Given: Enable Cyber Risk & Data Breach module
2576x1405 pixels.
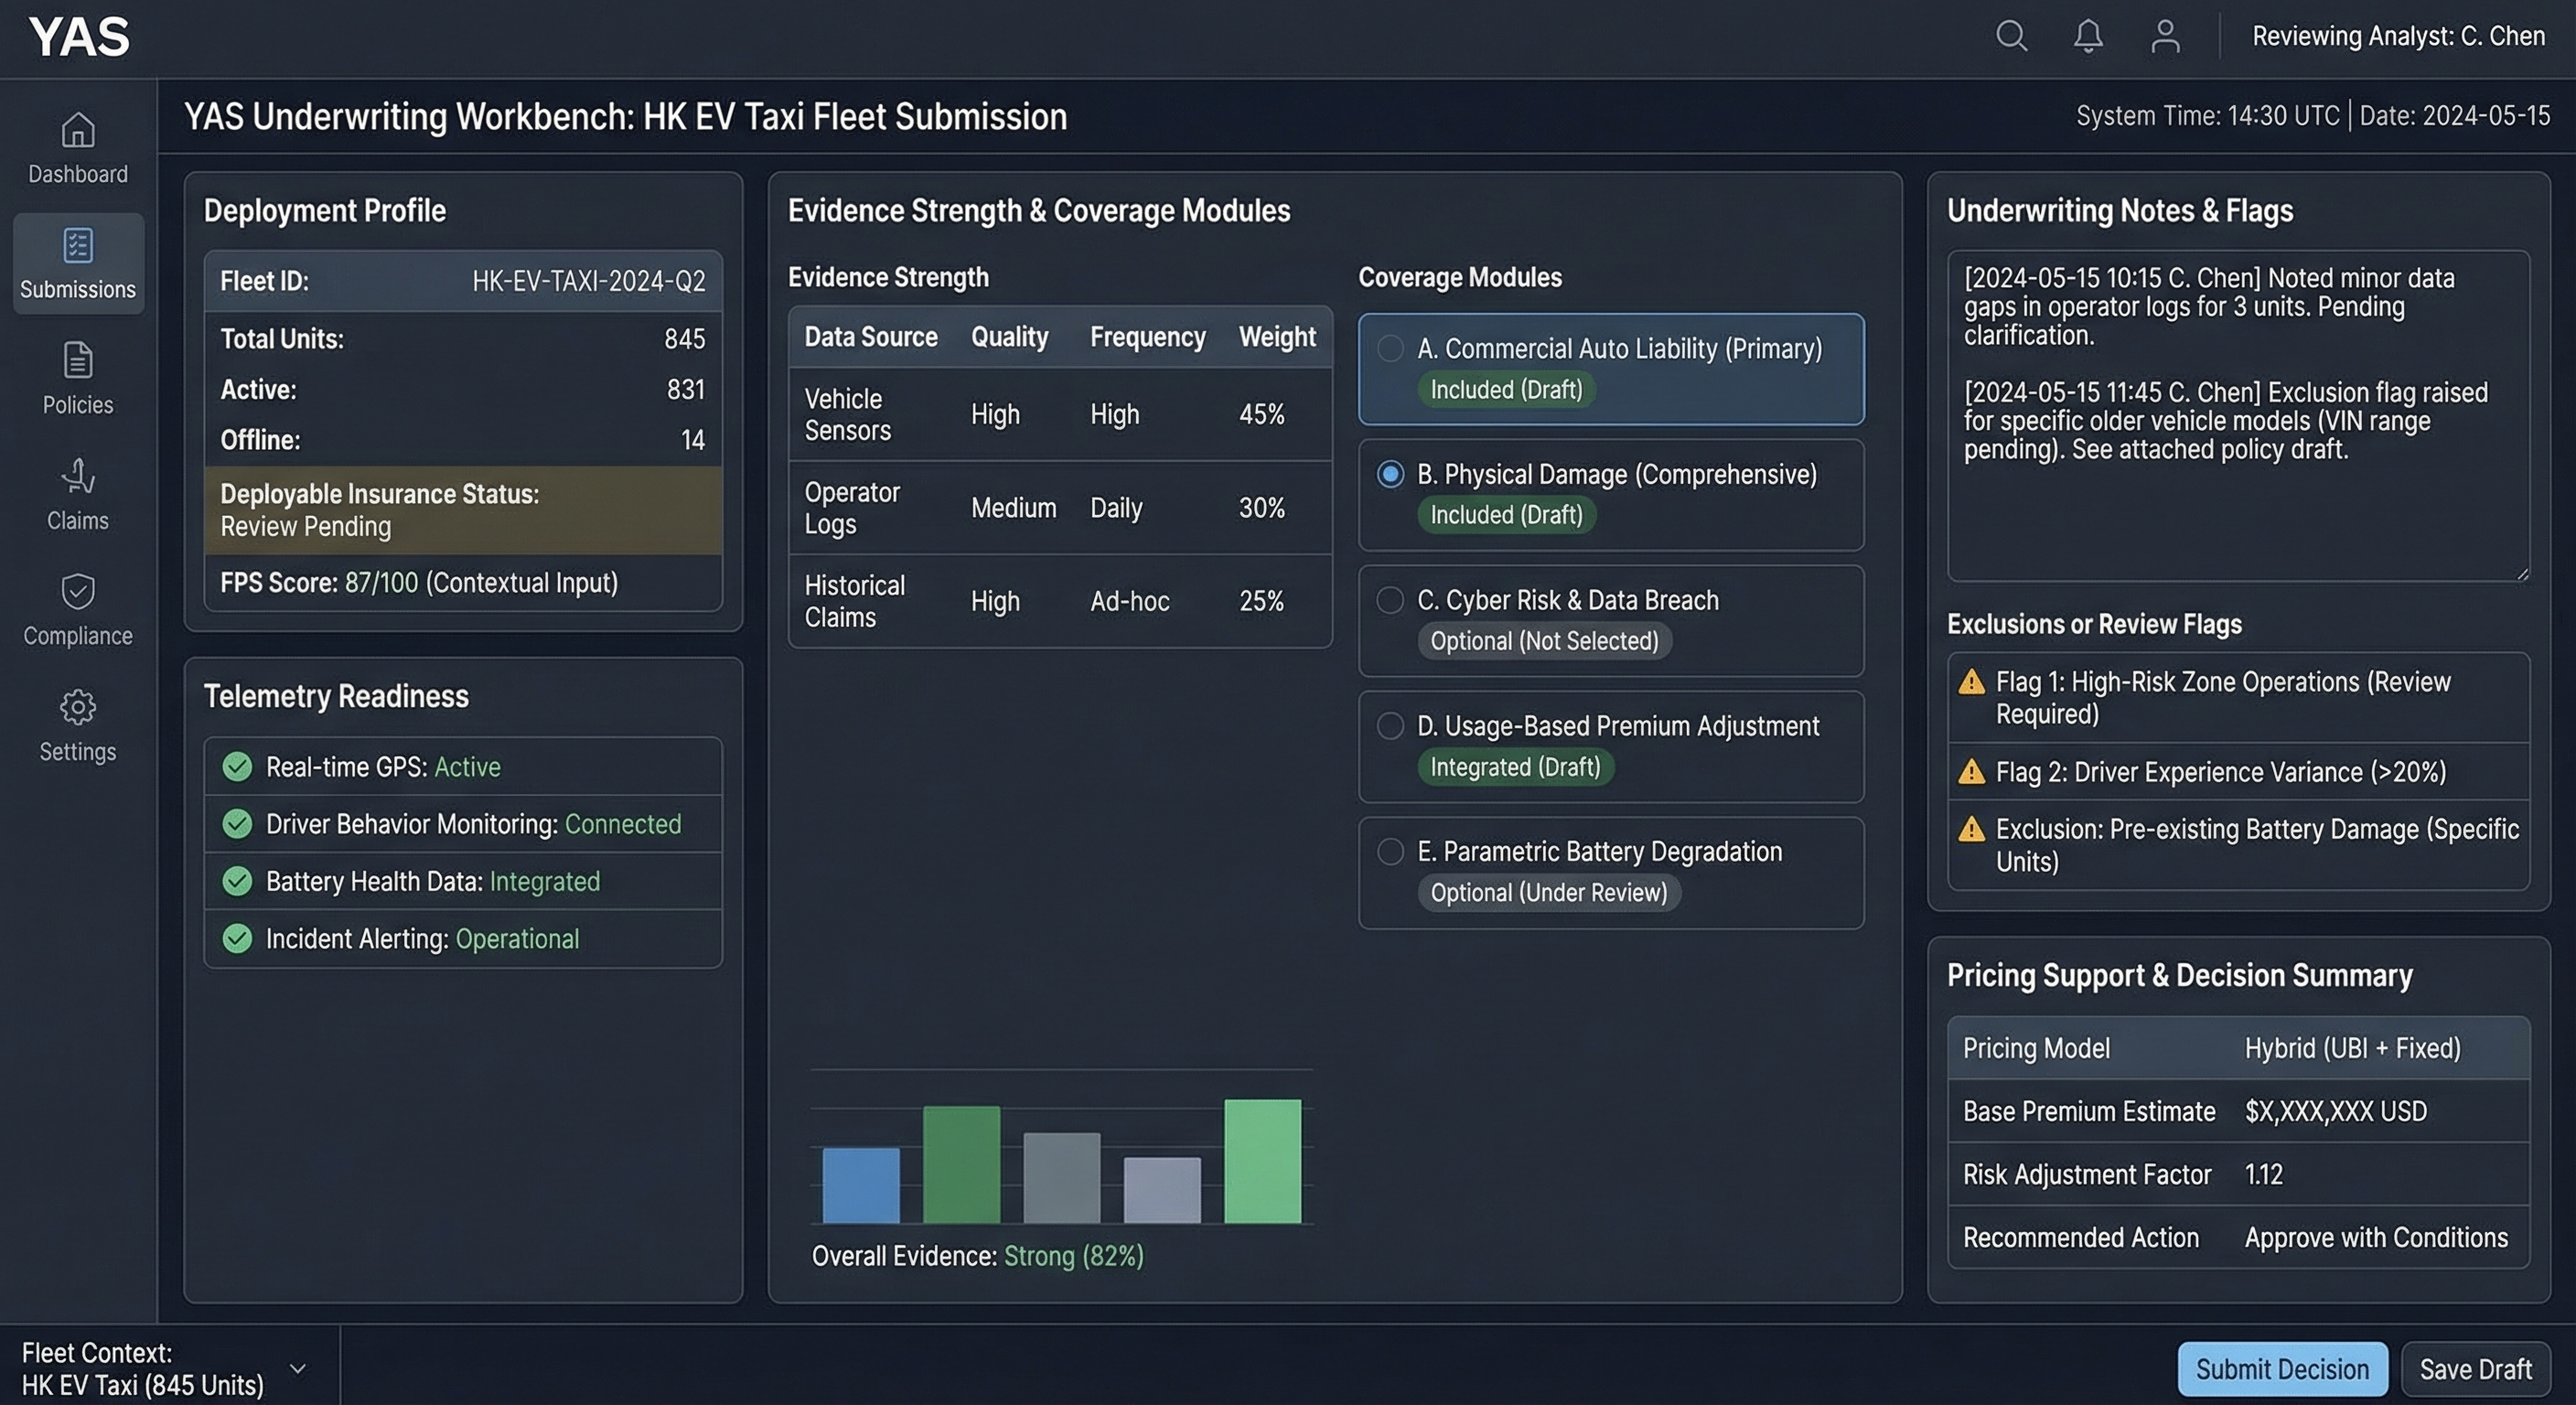Looking at the screenshot, I should (1390, 600).
